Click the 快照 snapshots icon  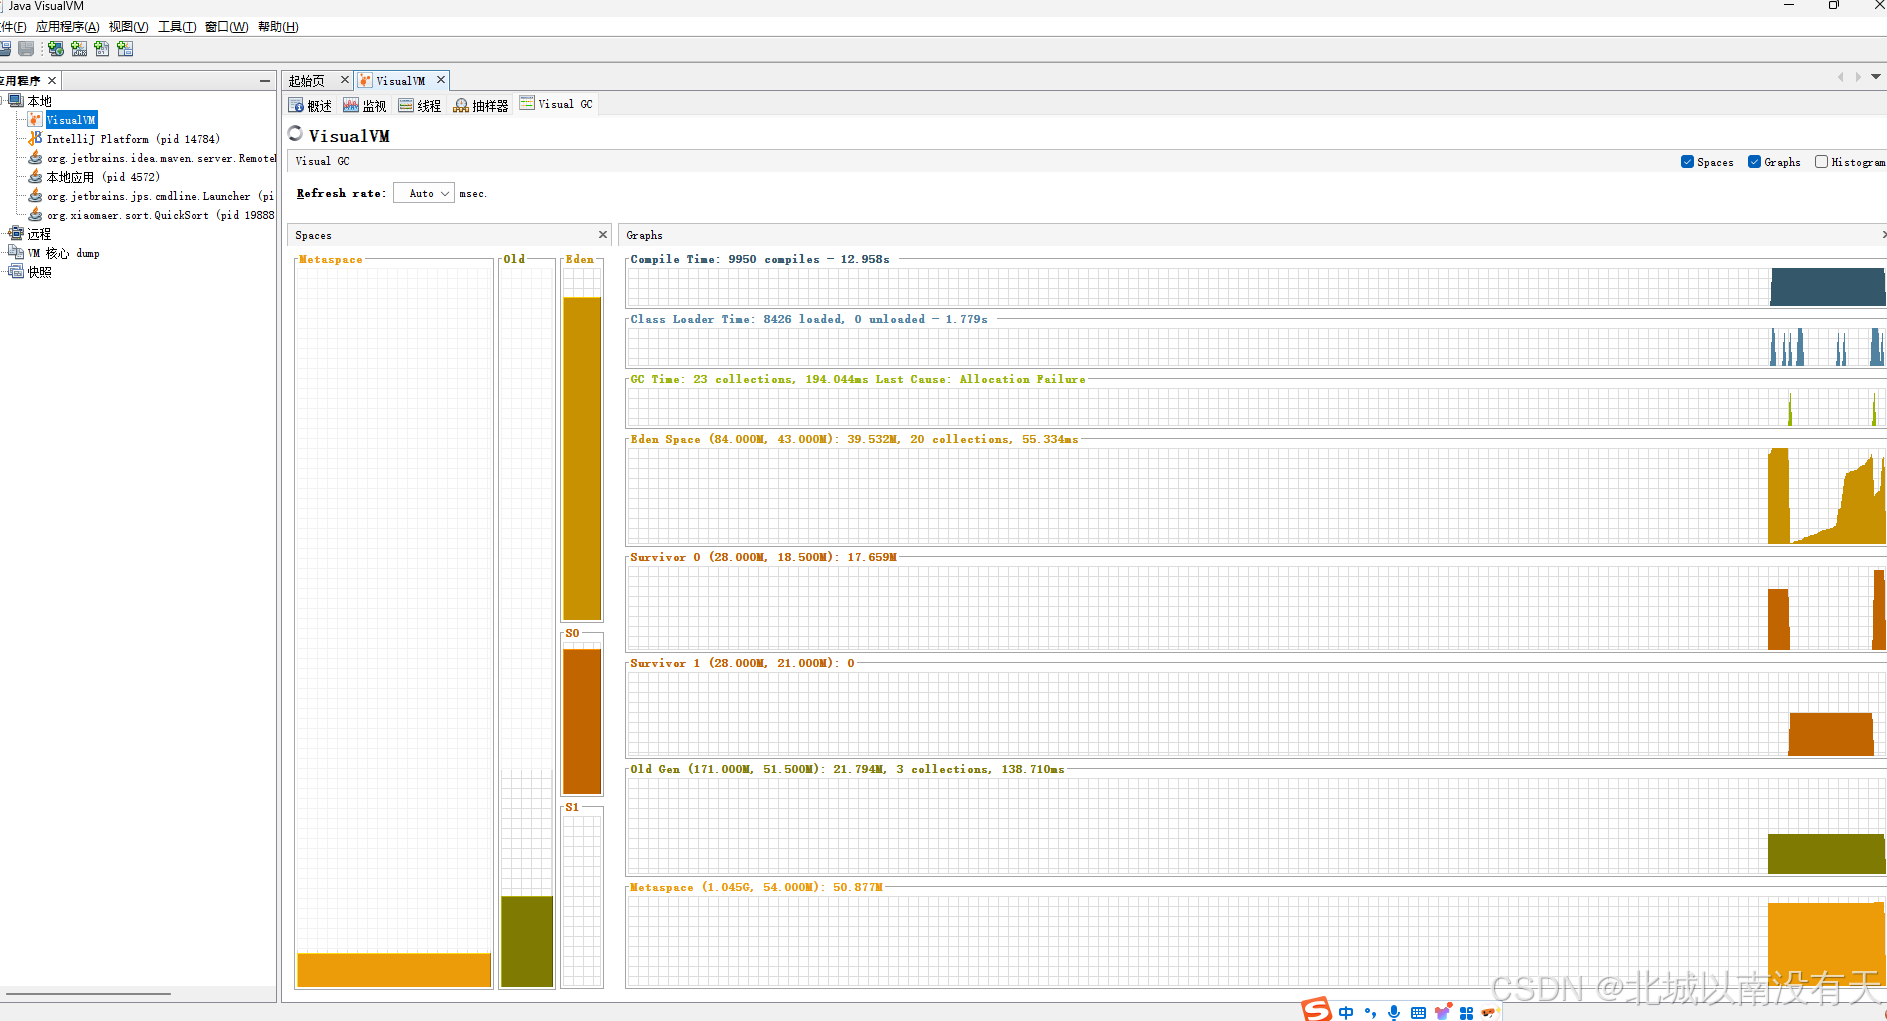coord(16,272)
